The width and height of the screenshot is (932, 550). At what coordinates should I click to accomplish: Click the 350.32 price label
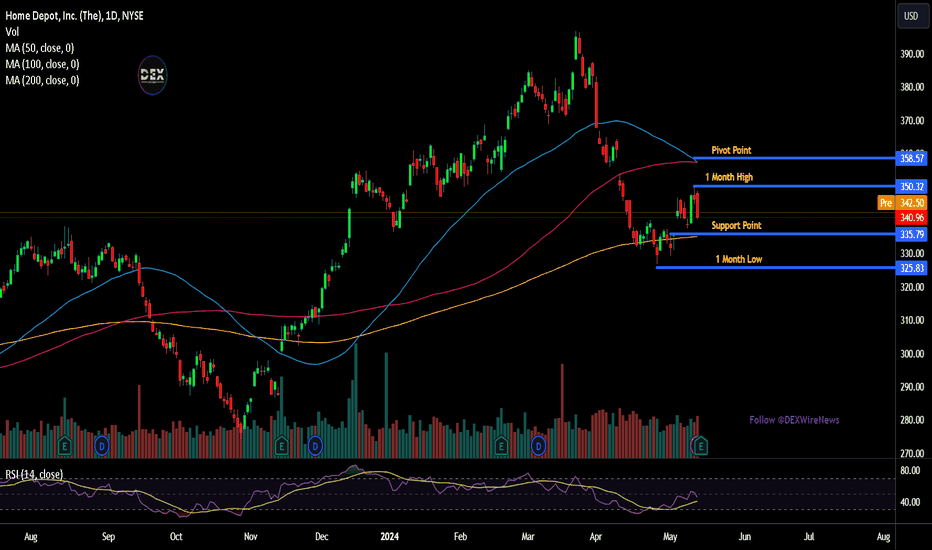point(912,187)
